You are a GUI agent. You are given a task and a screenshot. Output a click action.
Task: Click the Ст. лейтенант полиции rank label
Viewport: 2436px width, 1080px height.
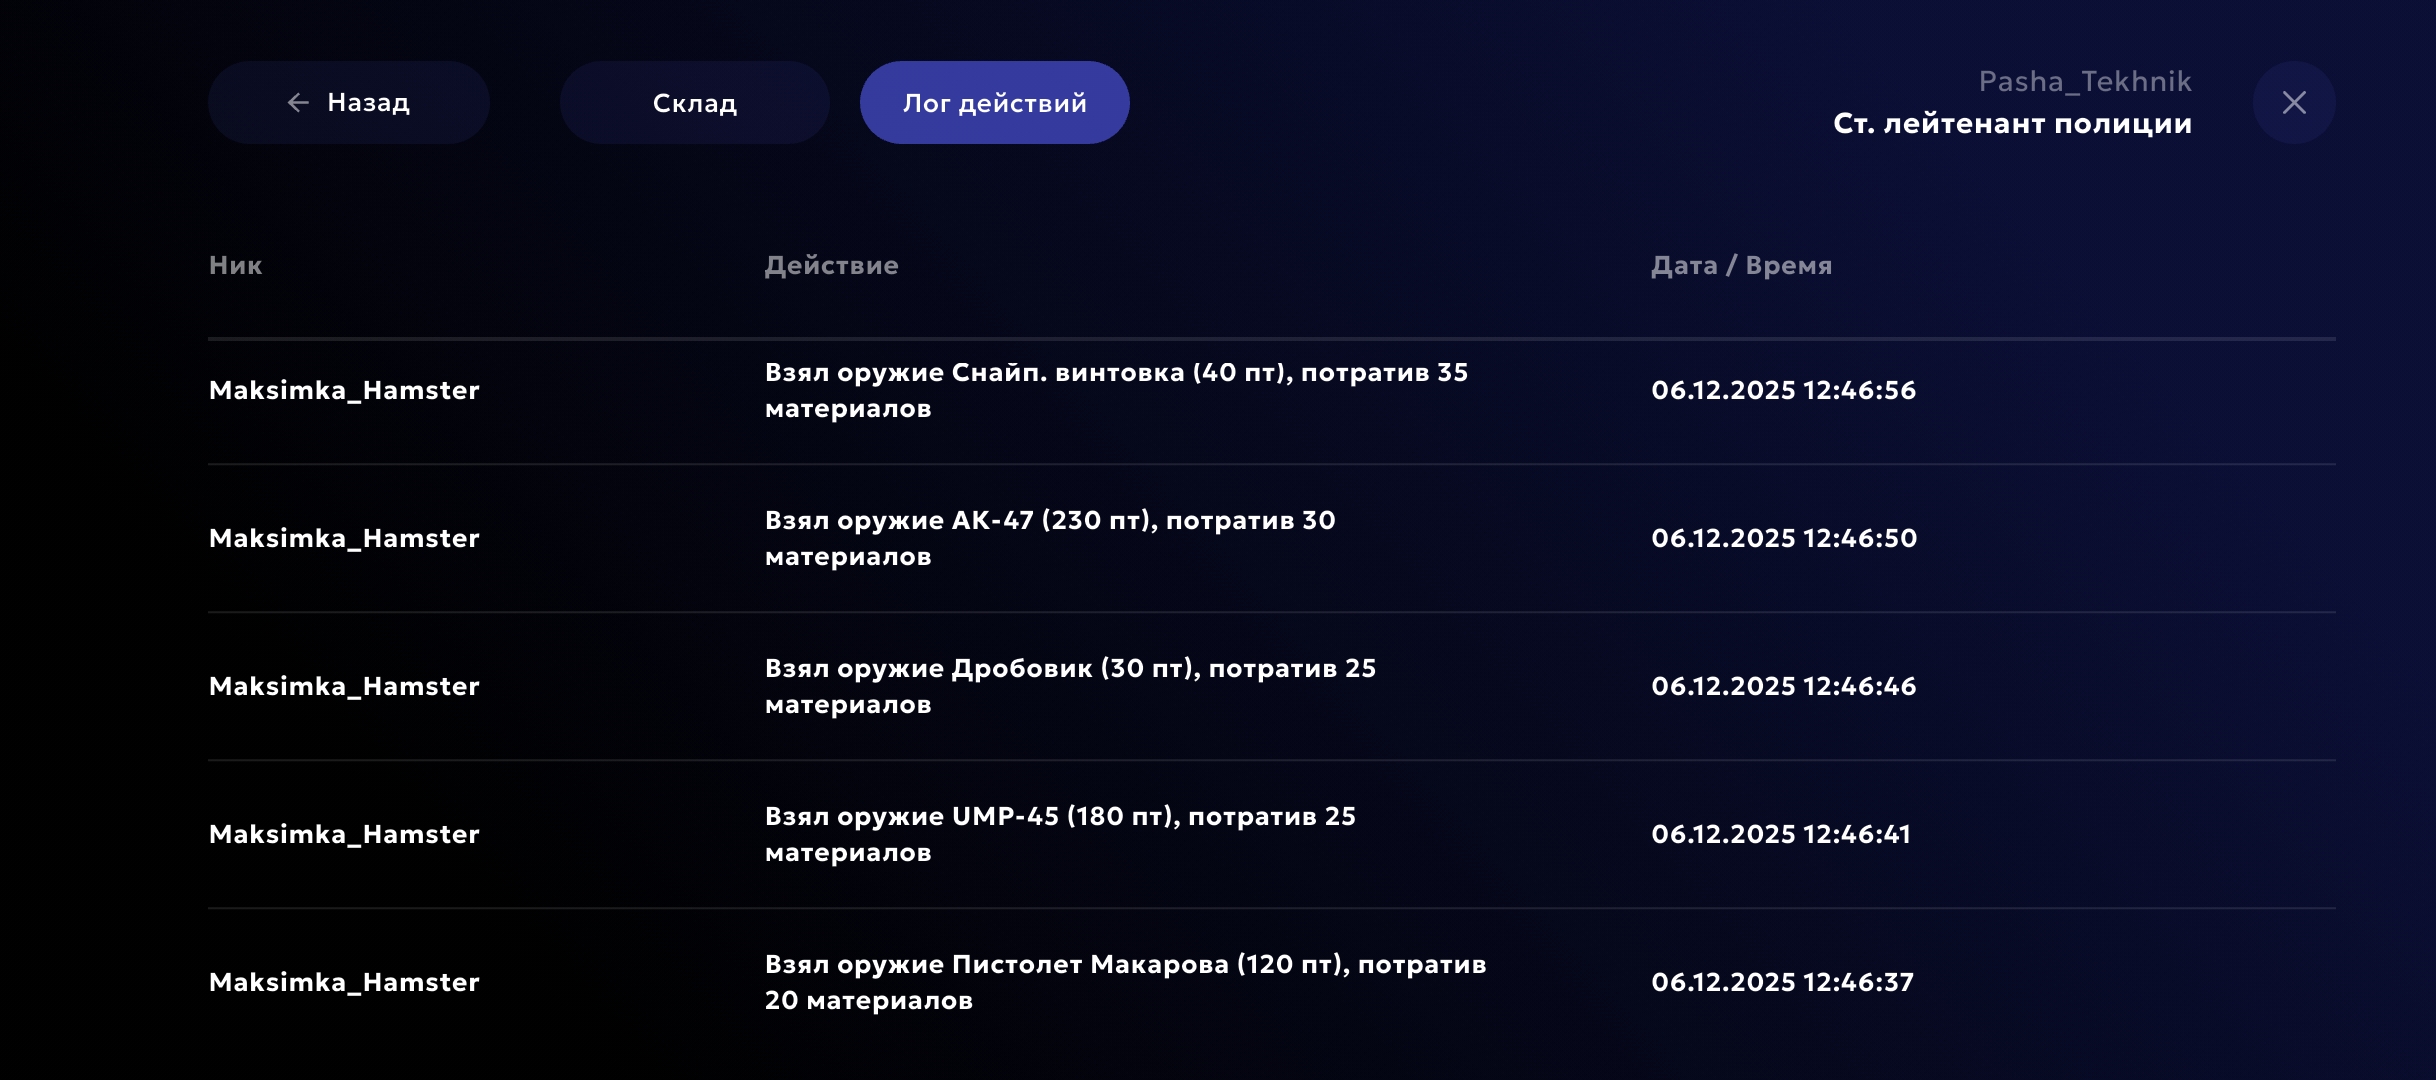(2012, 123)
